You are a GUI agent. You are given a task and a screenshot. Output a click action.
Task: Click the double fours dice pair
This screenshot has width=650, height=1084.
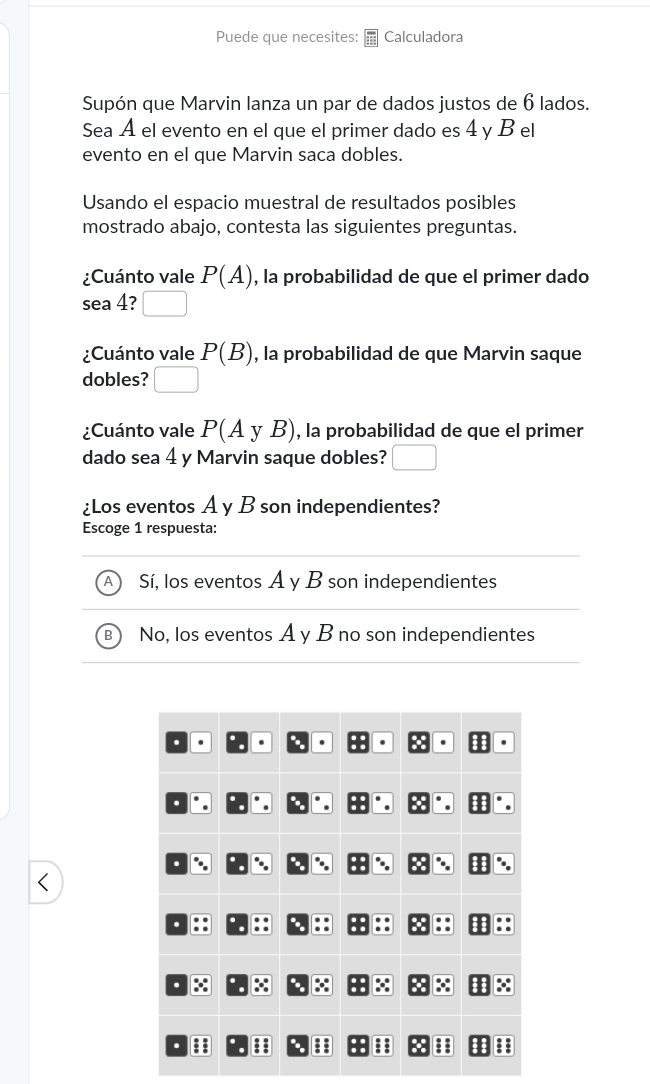click(x=370, y=924)
